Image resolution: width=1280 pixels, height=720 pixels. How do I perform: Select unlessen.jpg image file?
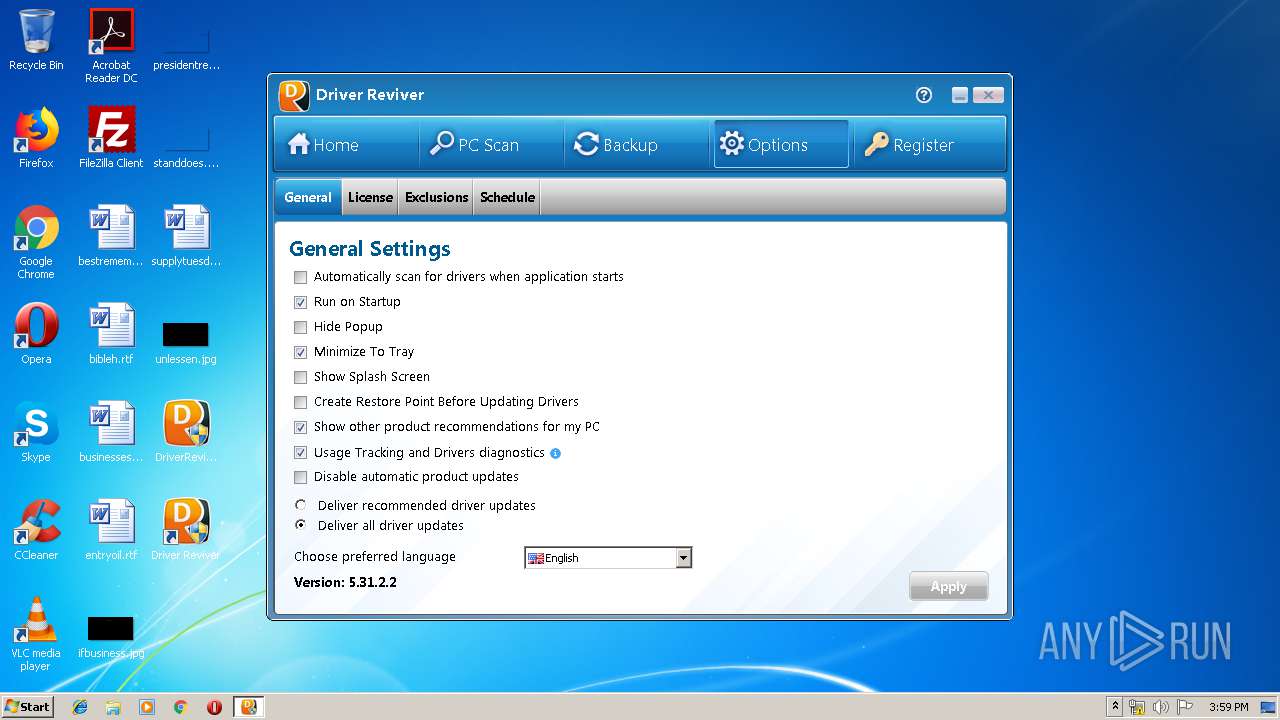186,340
